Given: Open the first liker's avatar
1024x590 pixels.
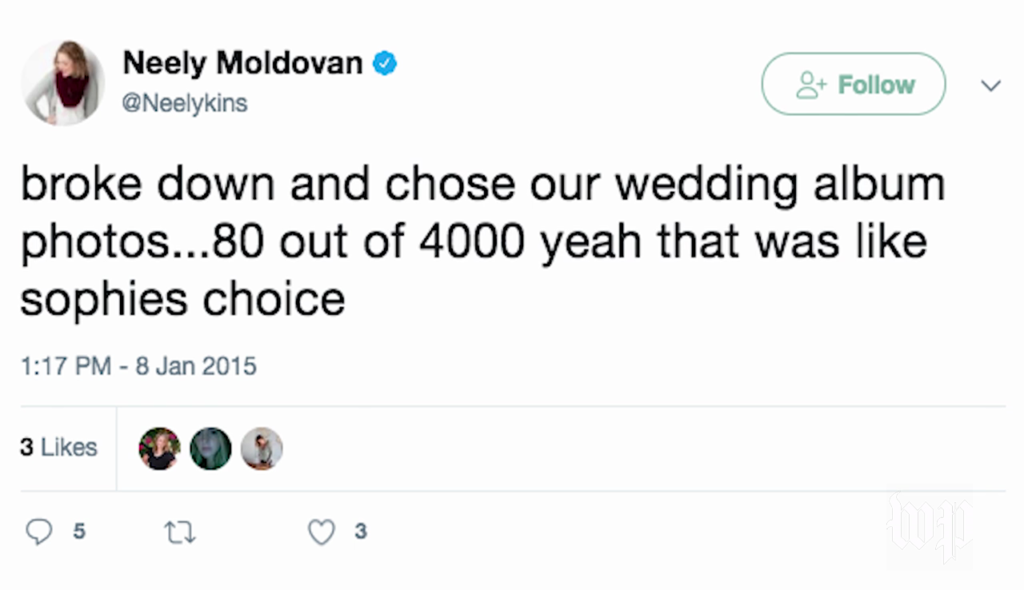Looking at the screenshot, I should (x=159, y=448).
